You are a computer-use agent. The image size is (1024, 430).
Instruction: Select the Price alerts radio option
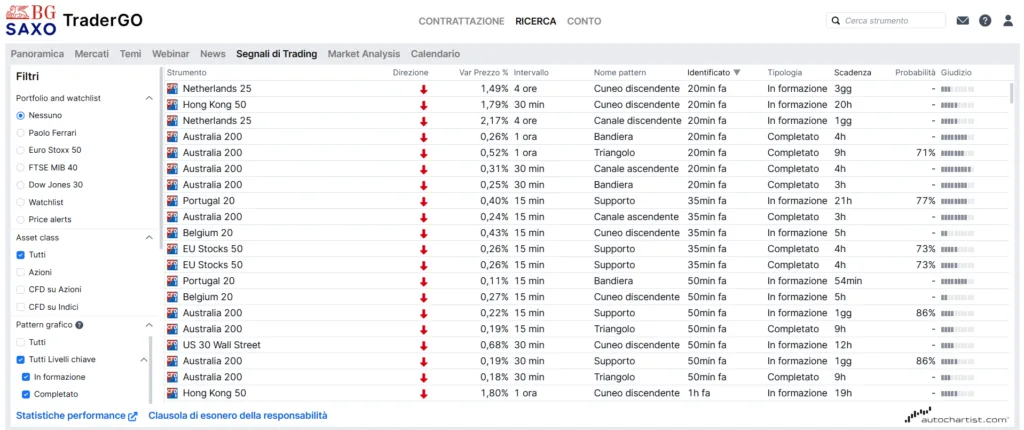point(21,220)
